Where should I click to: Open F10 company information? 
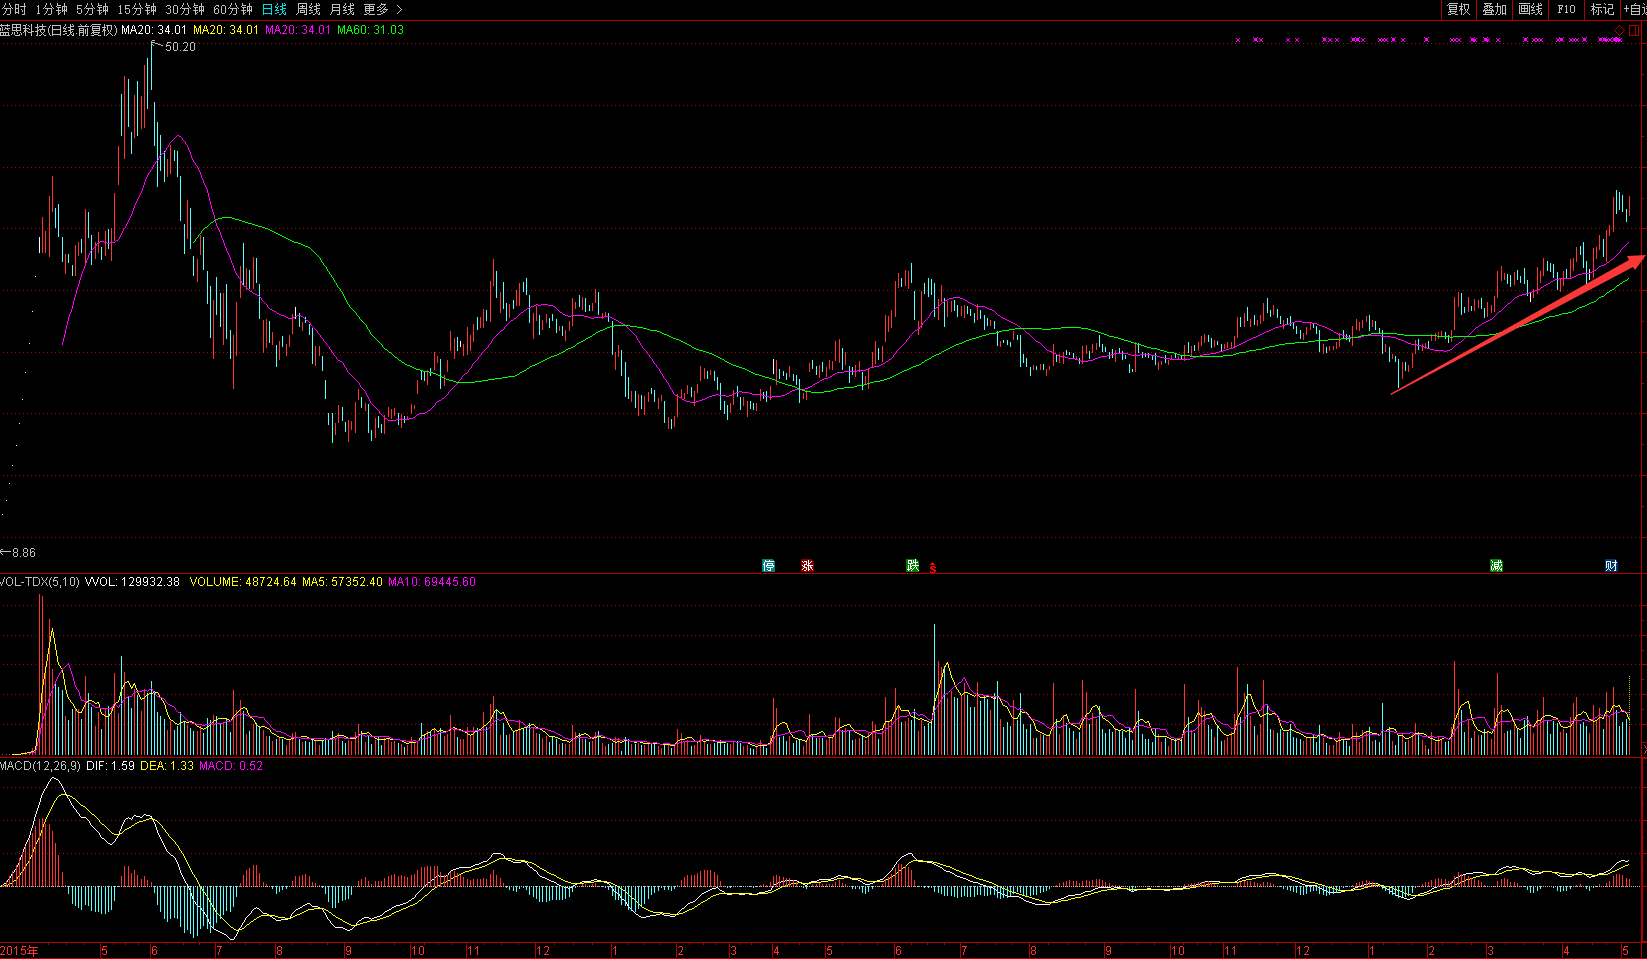[x=1566, y=9]
